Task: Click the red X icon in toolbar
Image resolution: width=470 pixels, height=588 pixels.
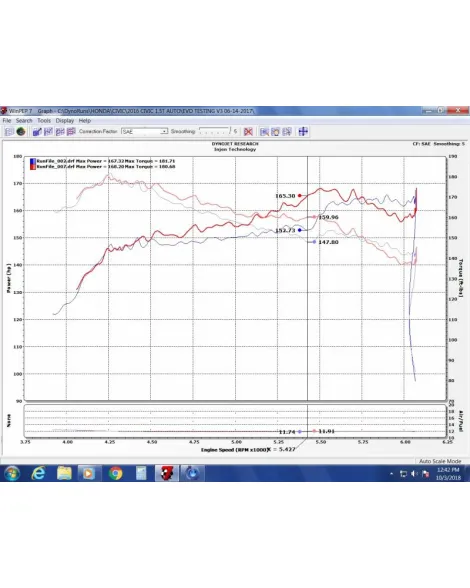Action: tap(248, 132)
